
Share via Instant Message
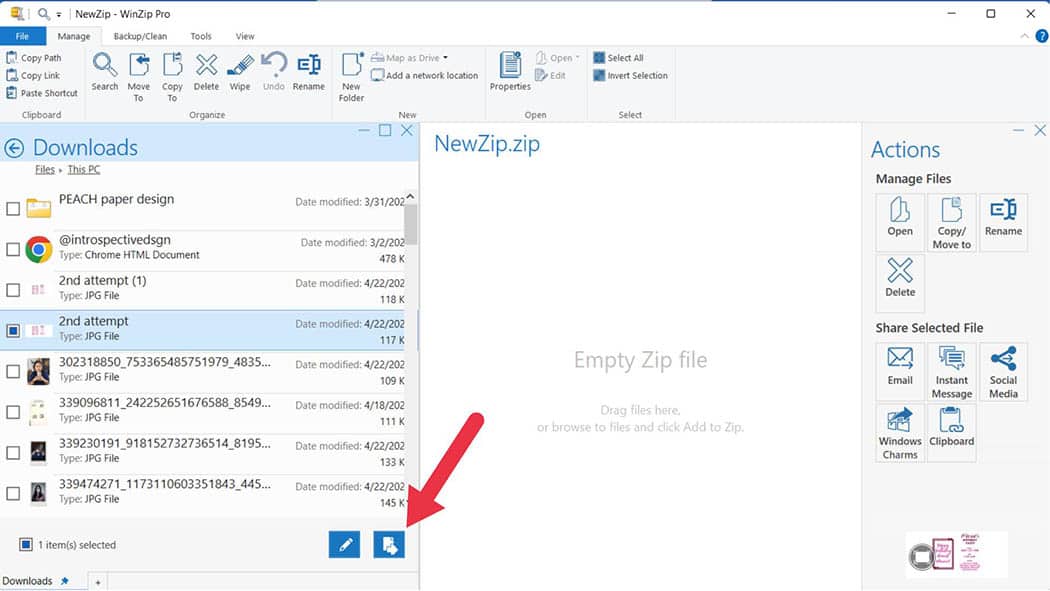coord(952,372)
